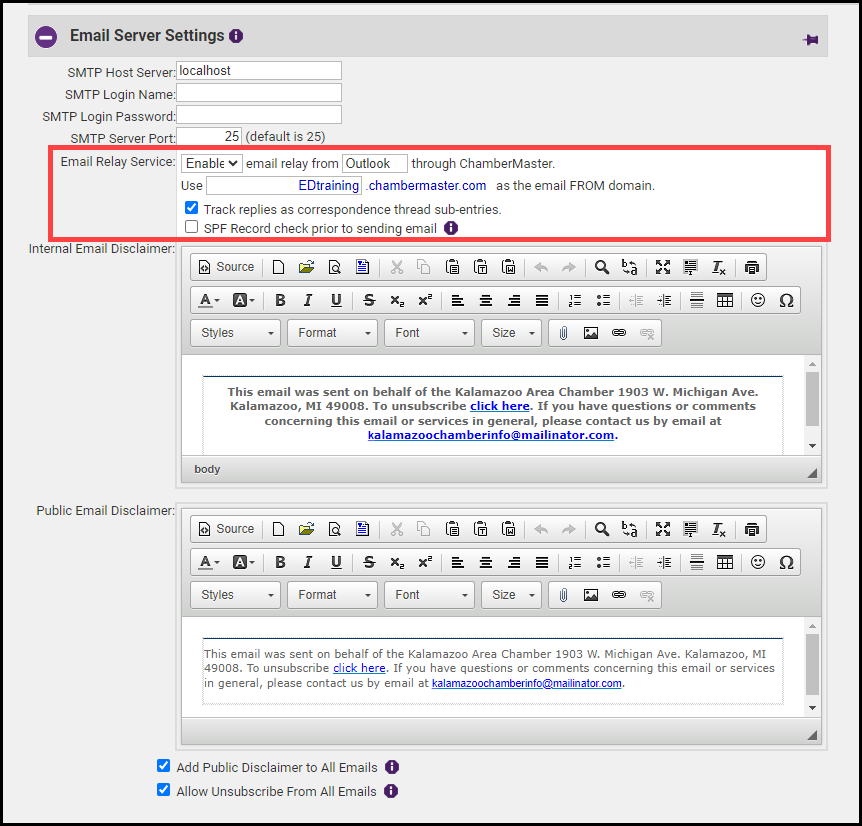
Task: Insert table in Internal Email Disclaimer editor
Action: (x=725, y=300)
